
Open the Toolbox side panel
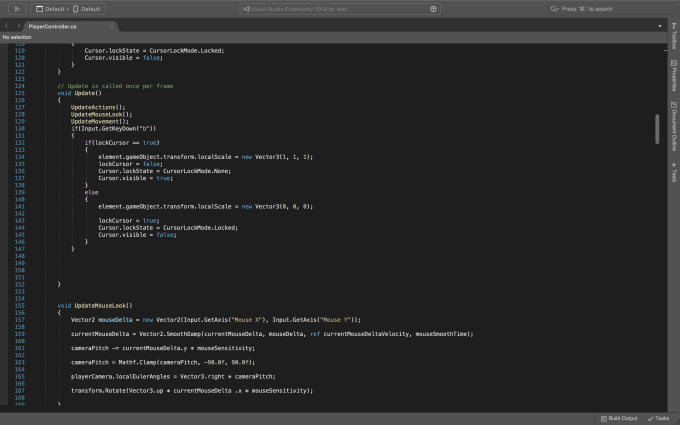[x=673, y=36]
